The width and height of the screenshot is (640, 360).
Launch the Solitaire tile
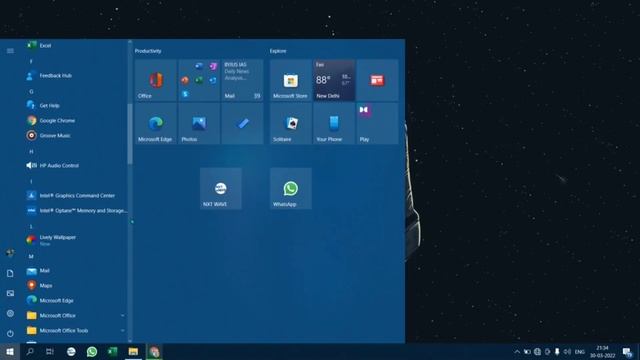tap(291, 123)
